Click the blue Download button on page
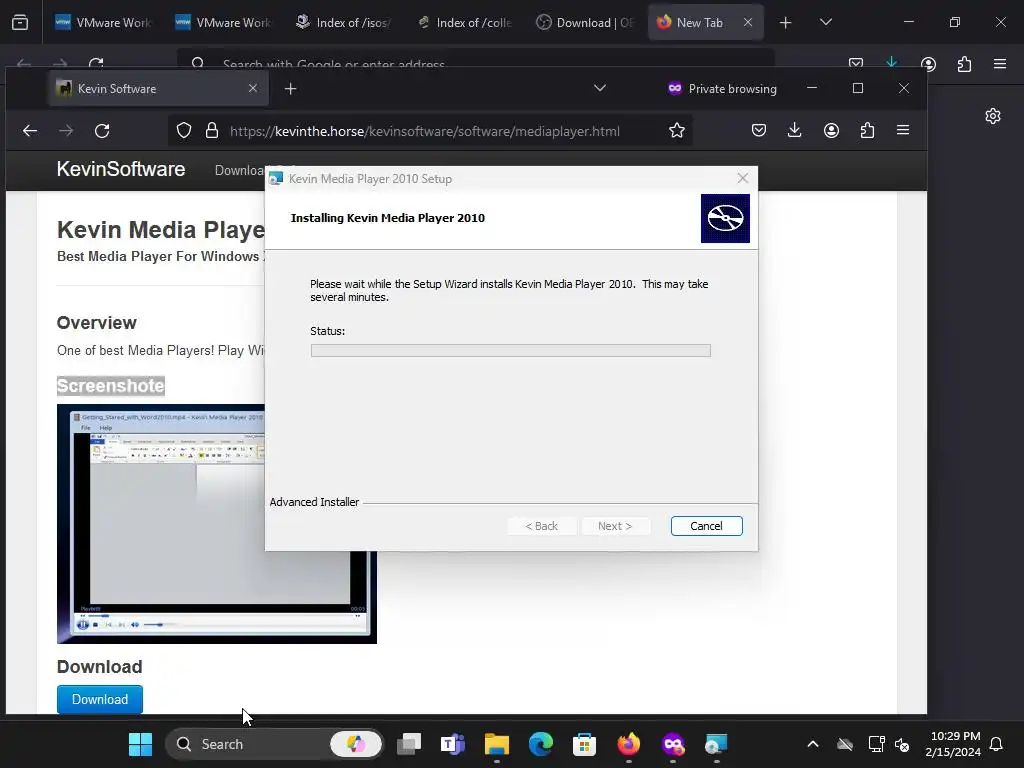 click(100, 699)
